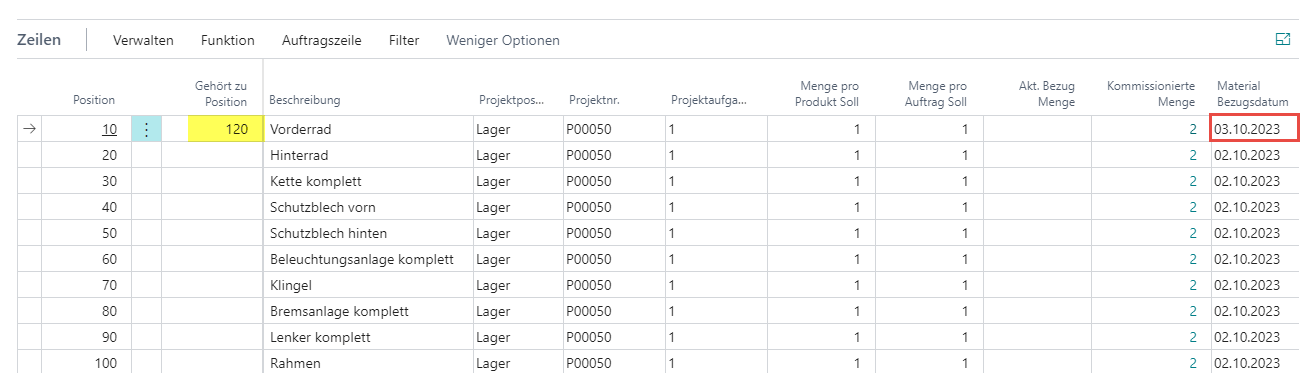Open the Filter menu

(x=404, y=40)
